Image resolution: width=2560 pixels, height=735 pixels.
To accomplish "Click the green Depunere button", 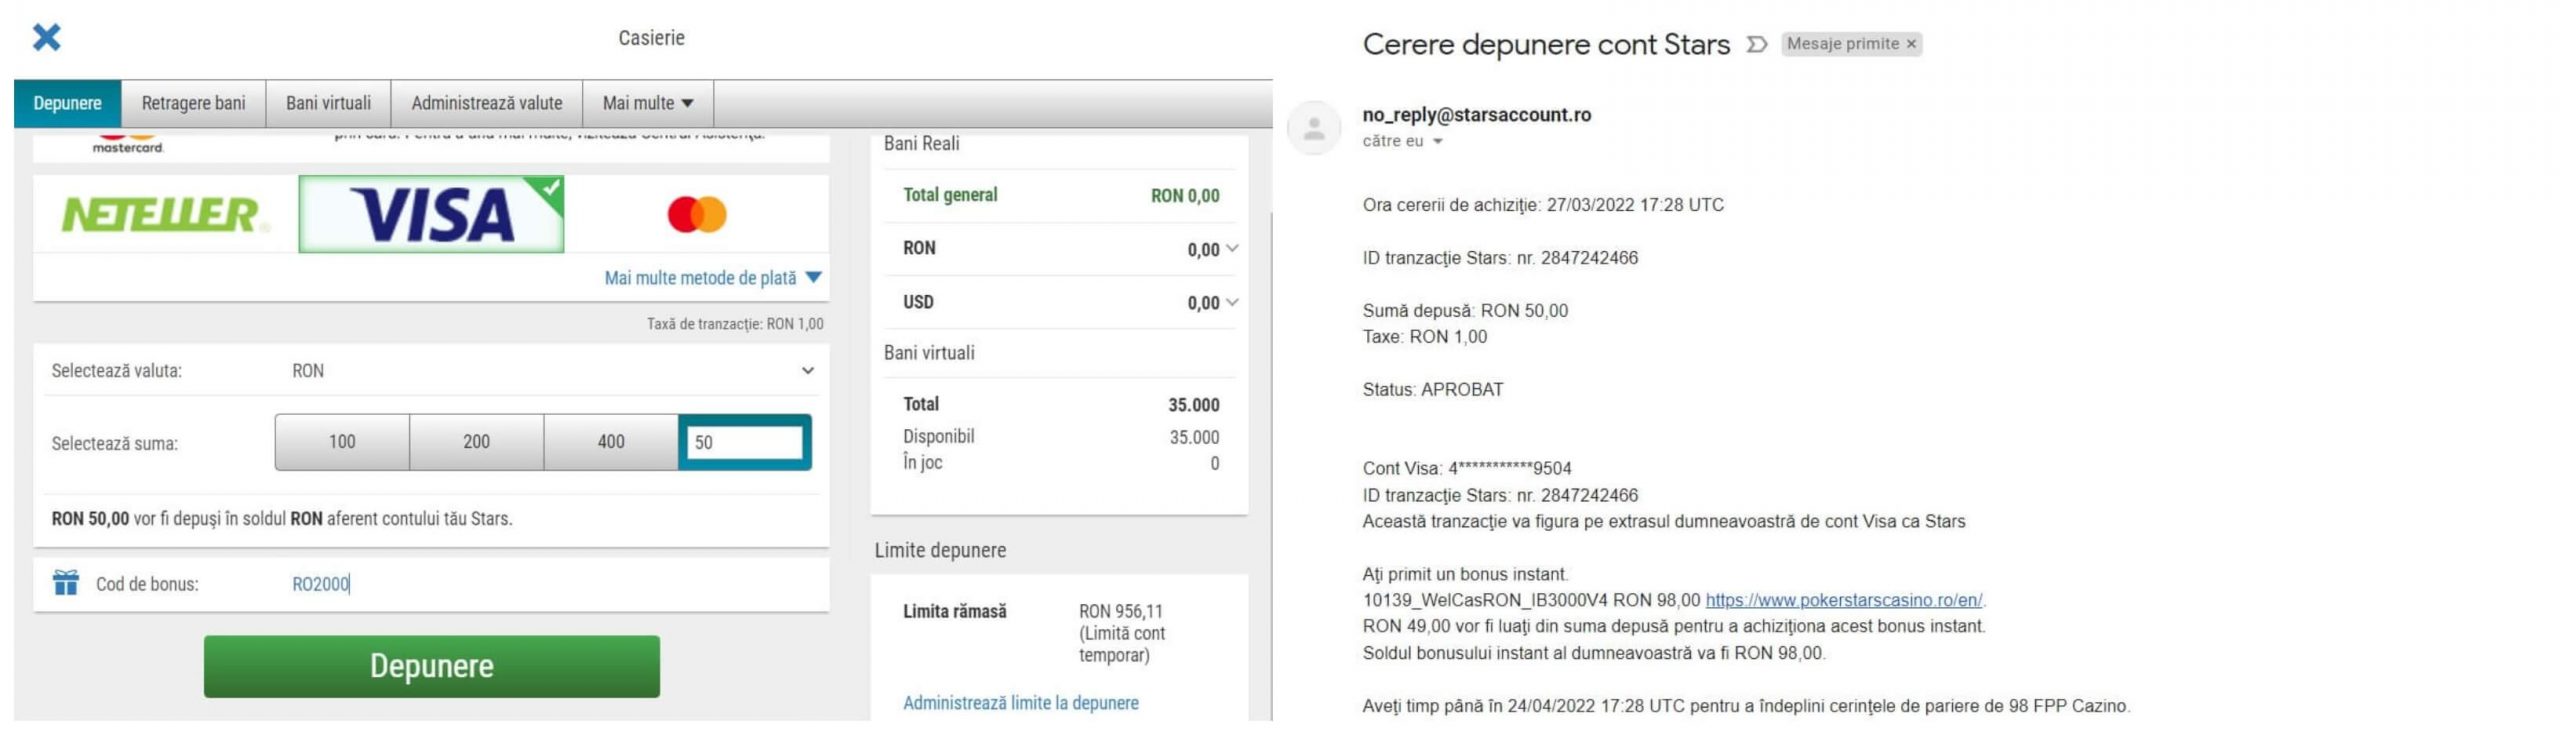I will point(432,666).
